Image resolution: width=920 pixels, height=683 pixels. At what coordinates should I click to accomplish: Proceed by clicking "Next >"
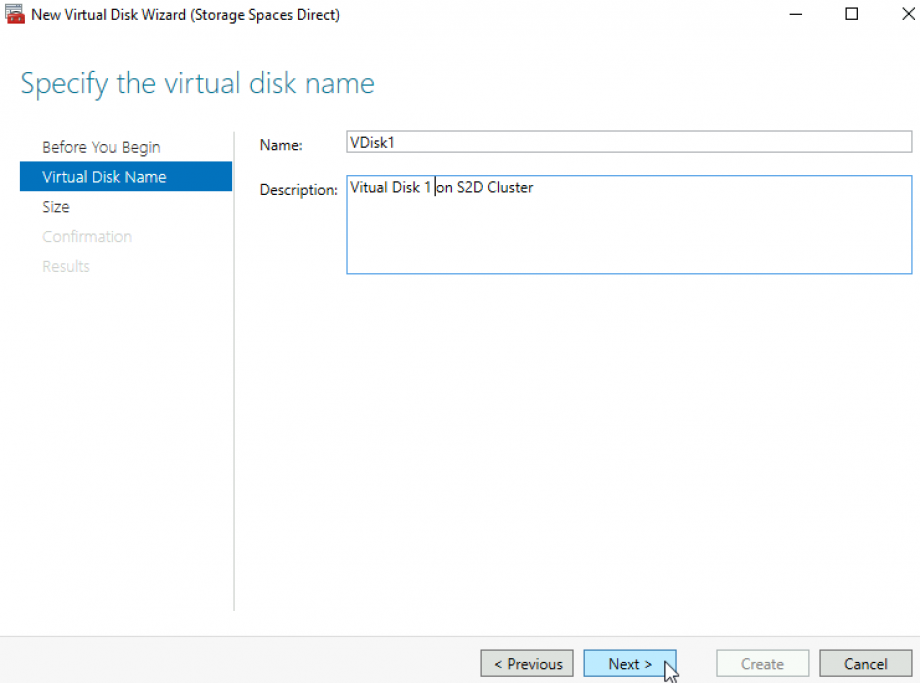coord(629,663)
